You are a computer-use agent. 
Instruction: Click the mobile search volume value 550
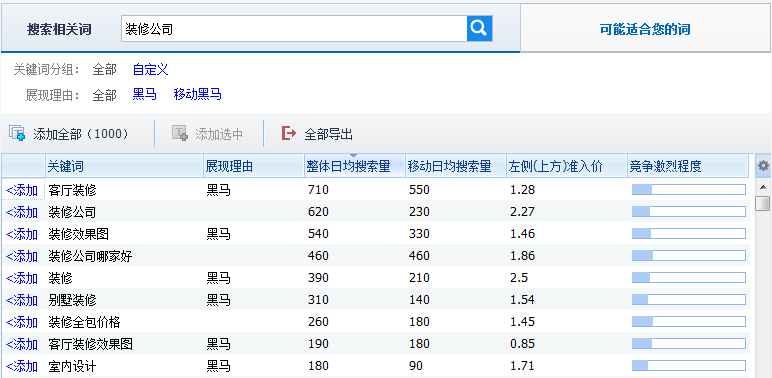point(419,190)
